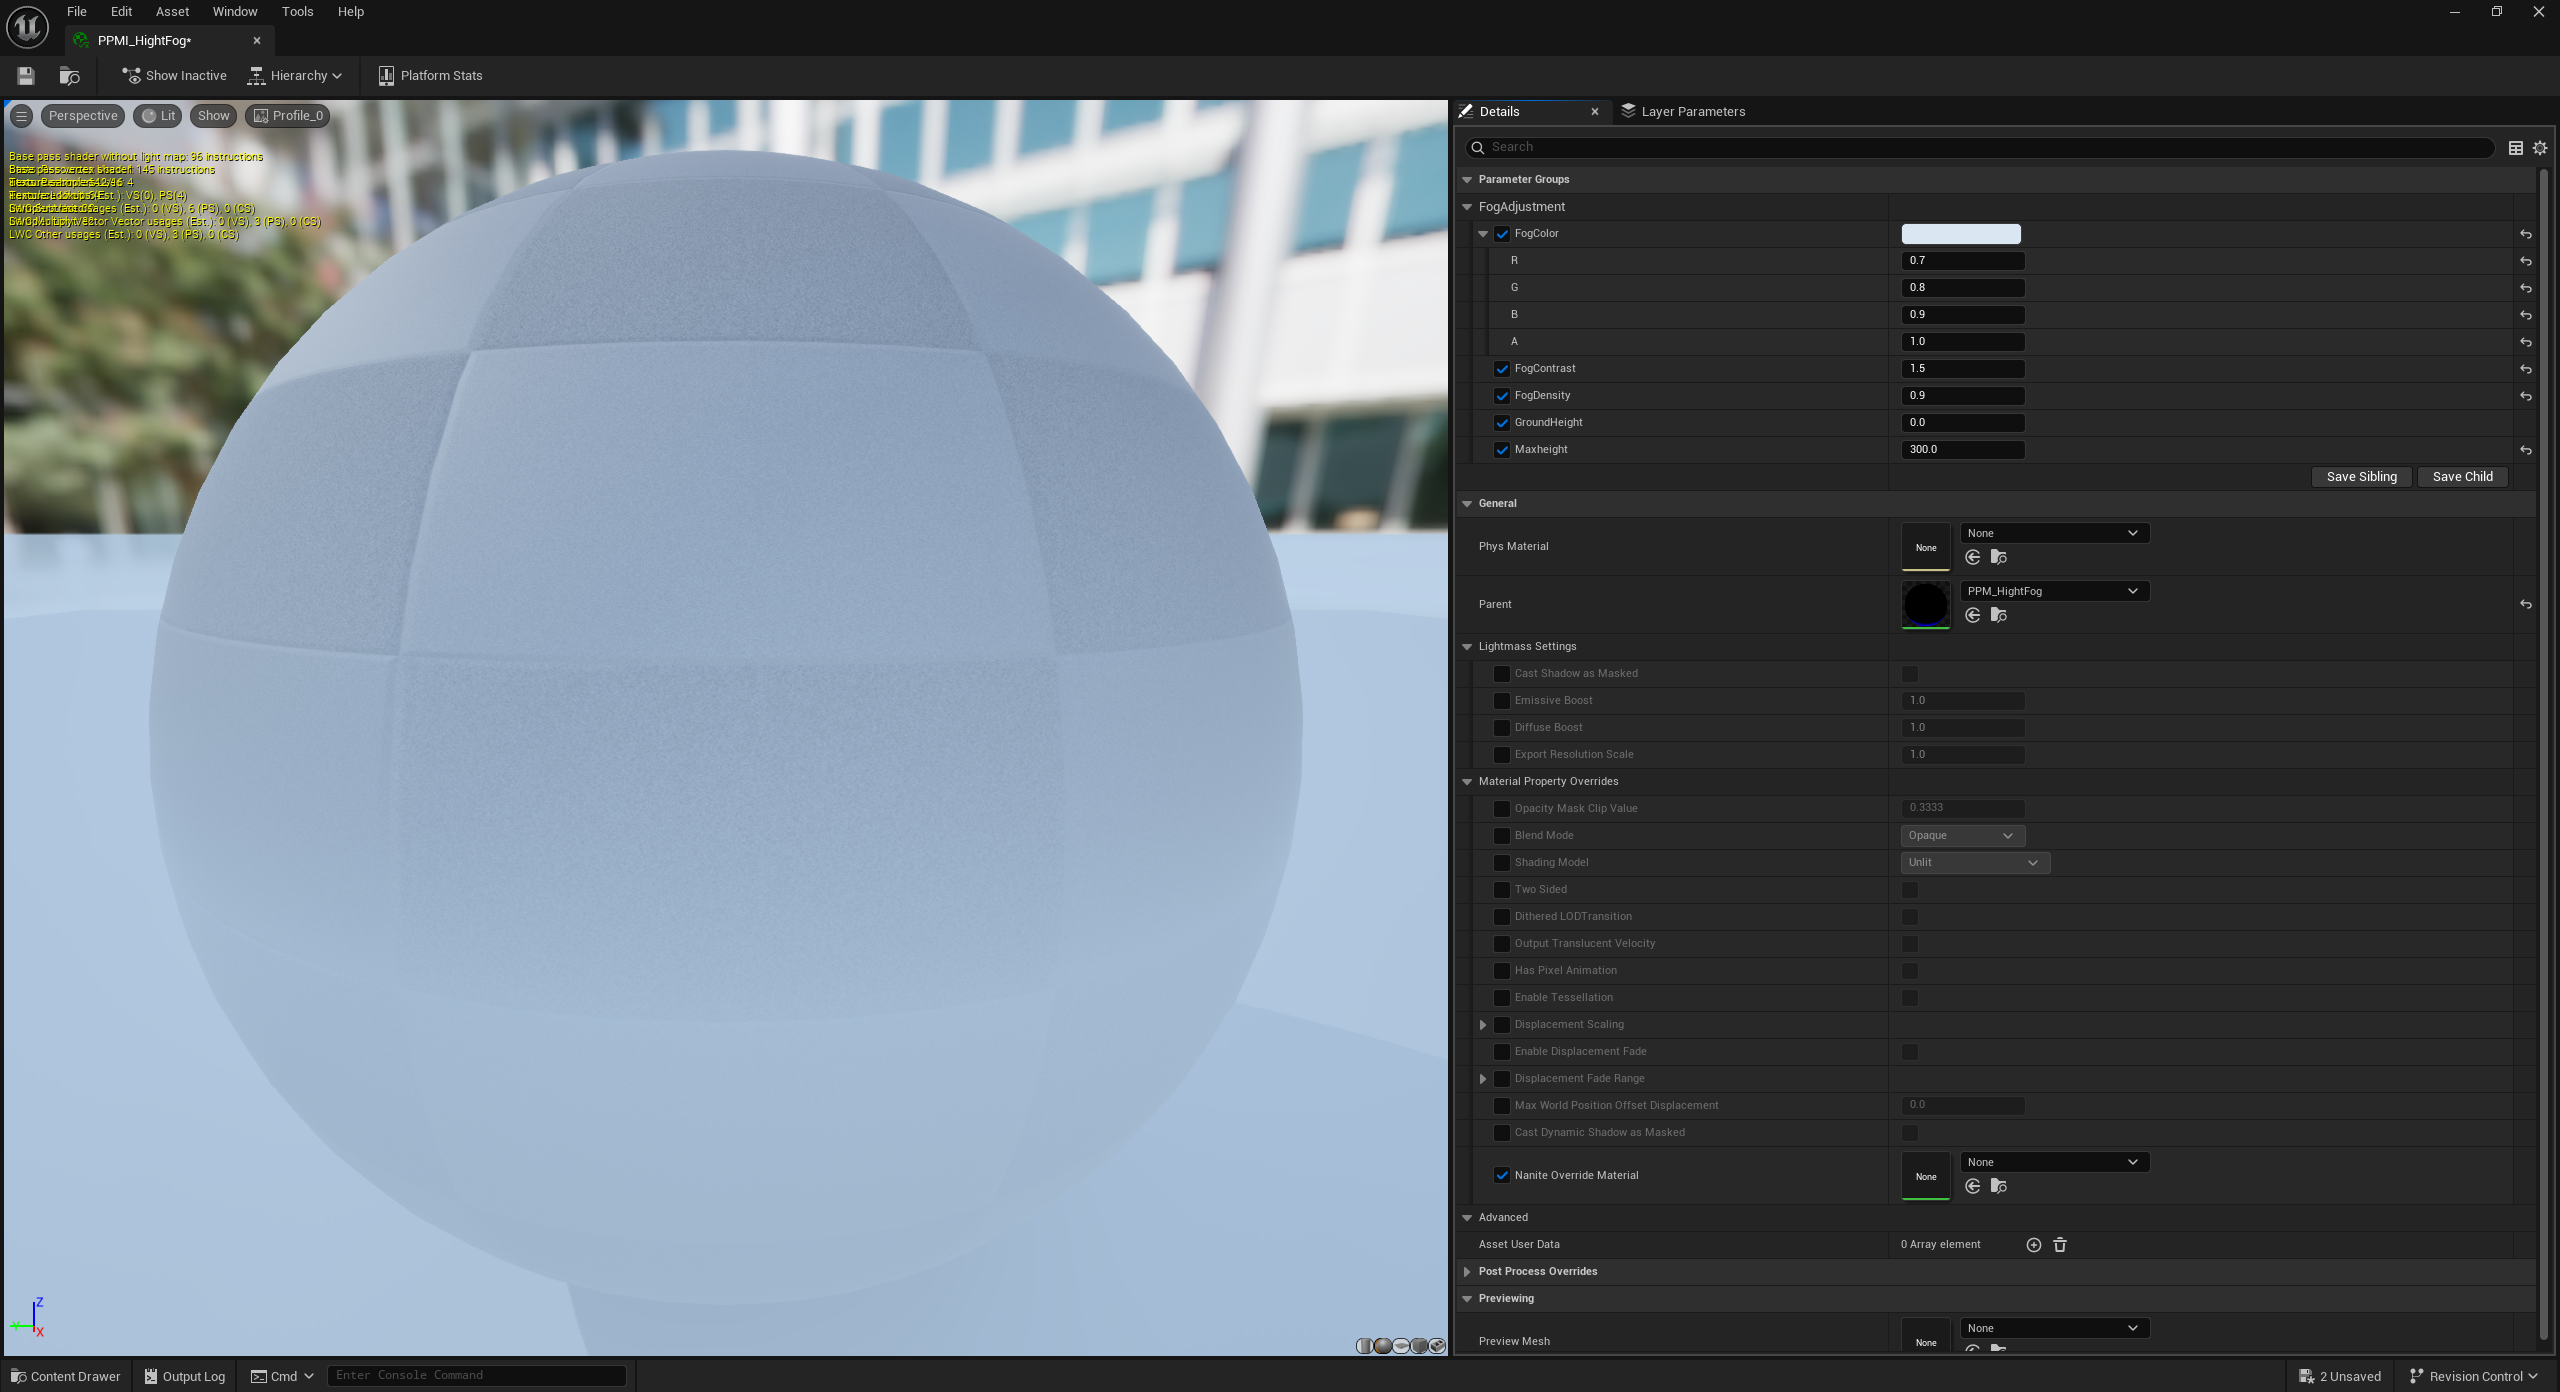Collapse the Lightmass Settings section

pos(1467,647)
